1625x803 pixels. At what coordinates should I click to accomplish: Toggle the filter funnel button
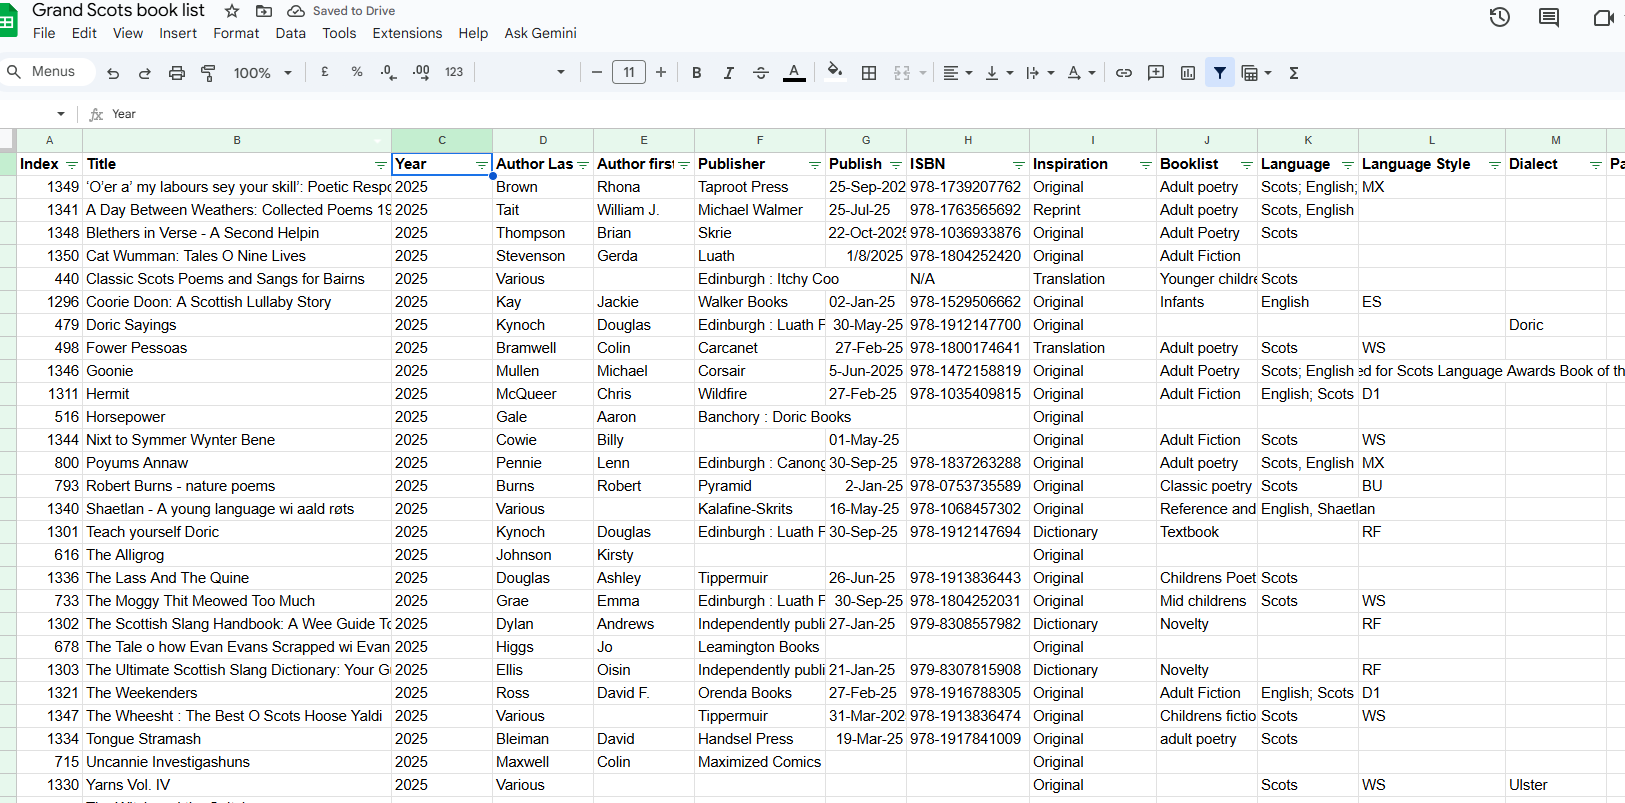tap(1220, 73)
